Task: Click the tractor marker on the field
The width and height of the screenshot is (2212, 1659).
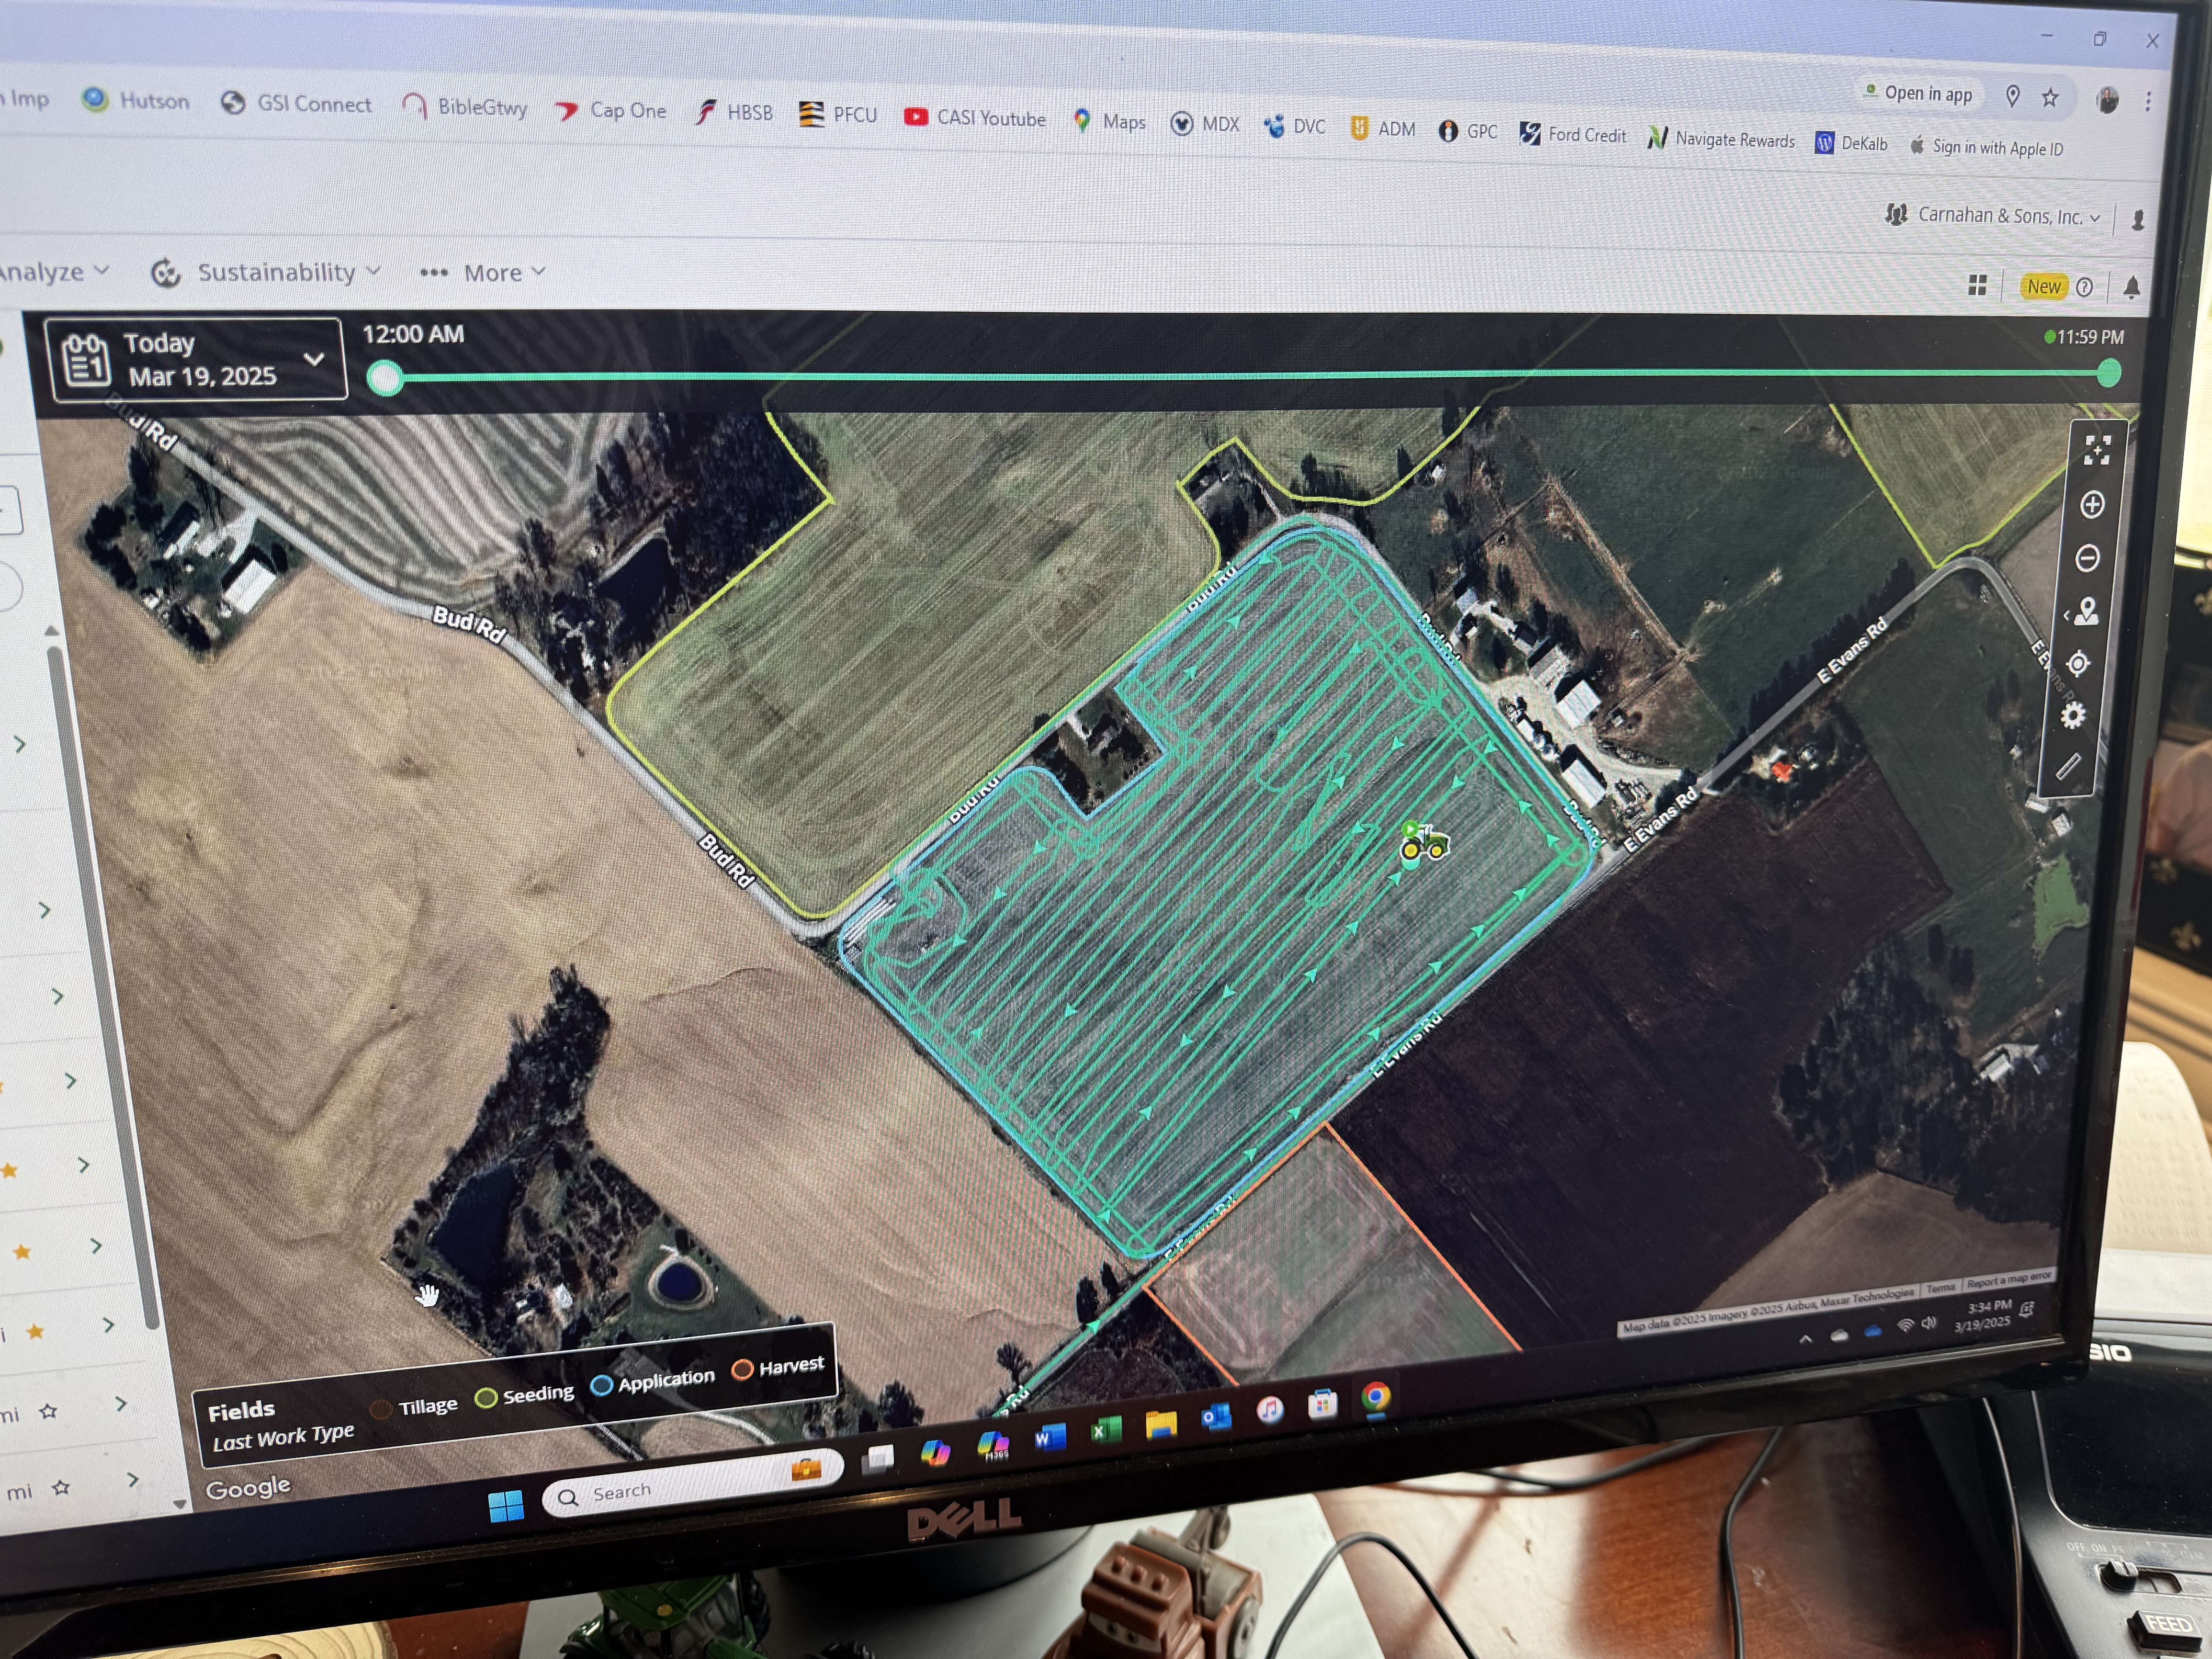Action: click(x=1423, y=843)
